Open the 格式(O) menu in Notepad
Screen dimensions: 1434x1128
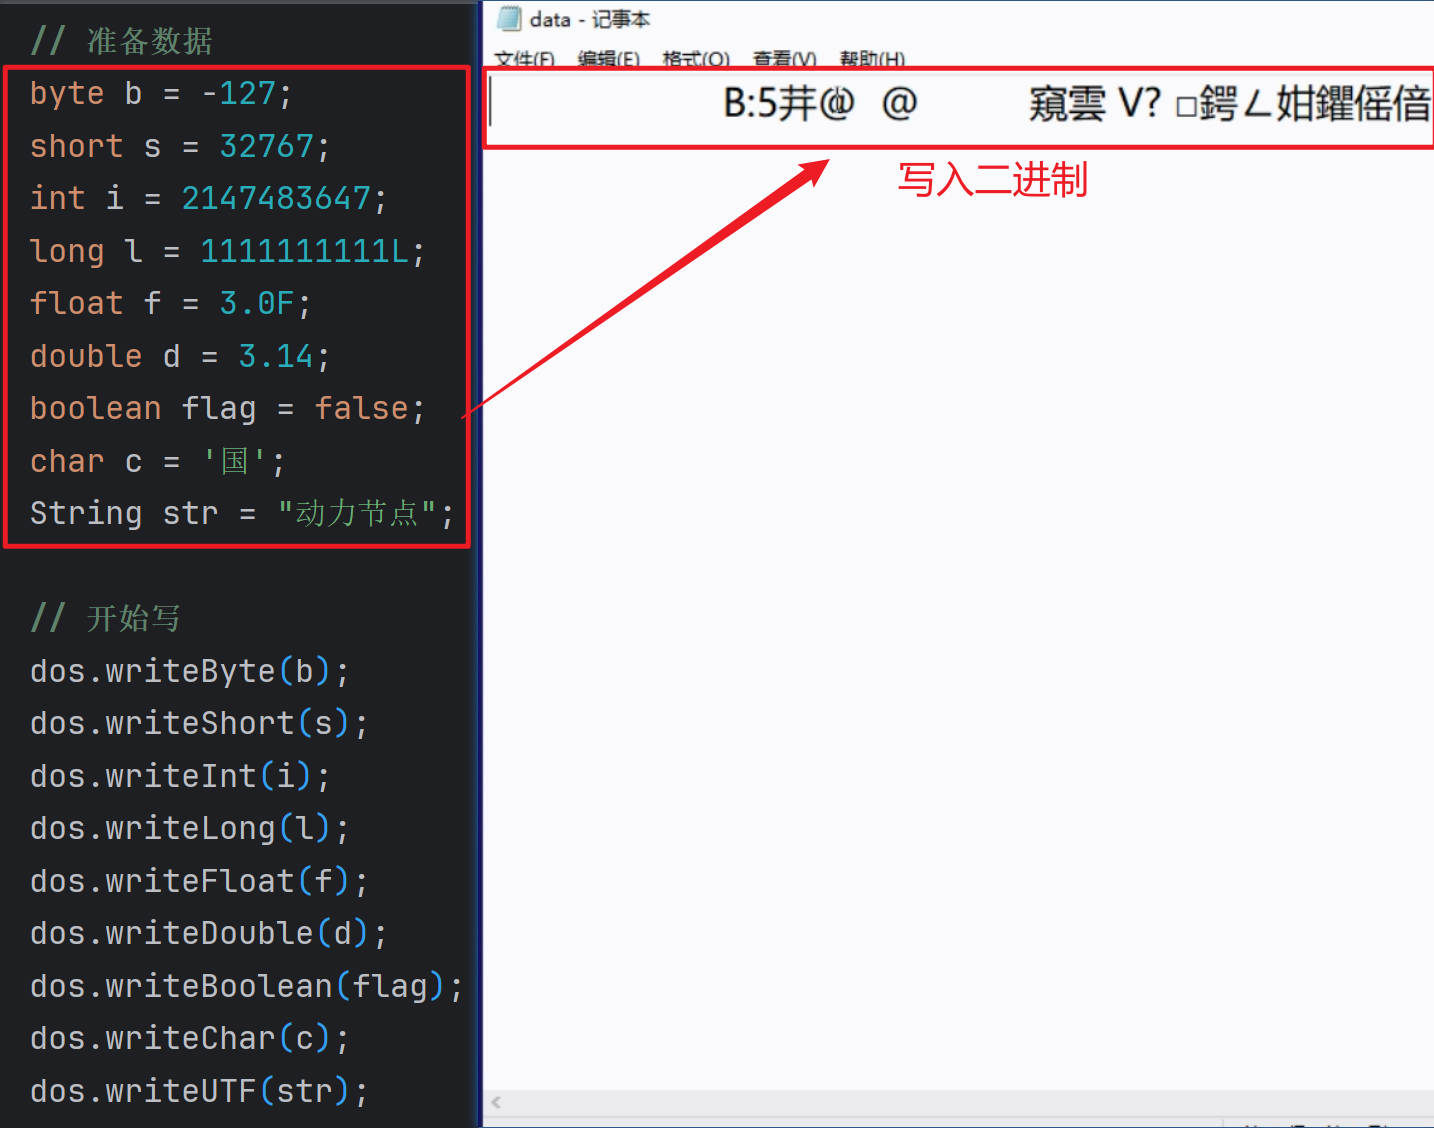[695, 59]
